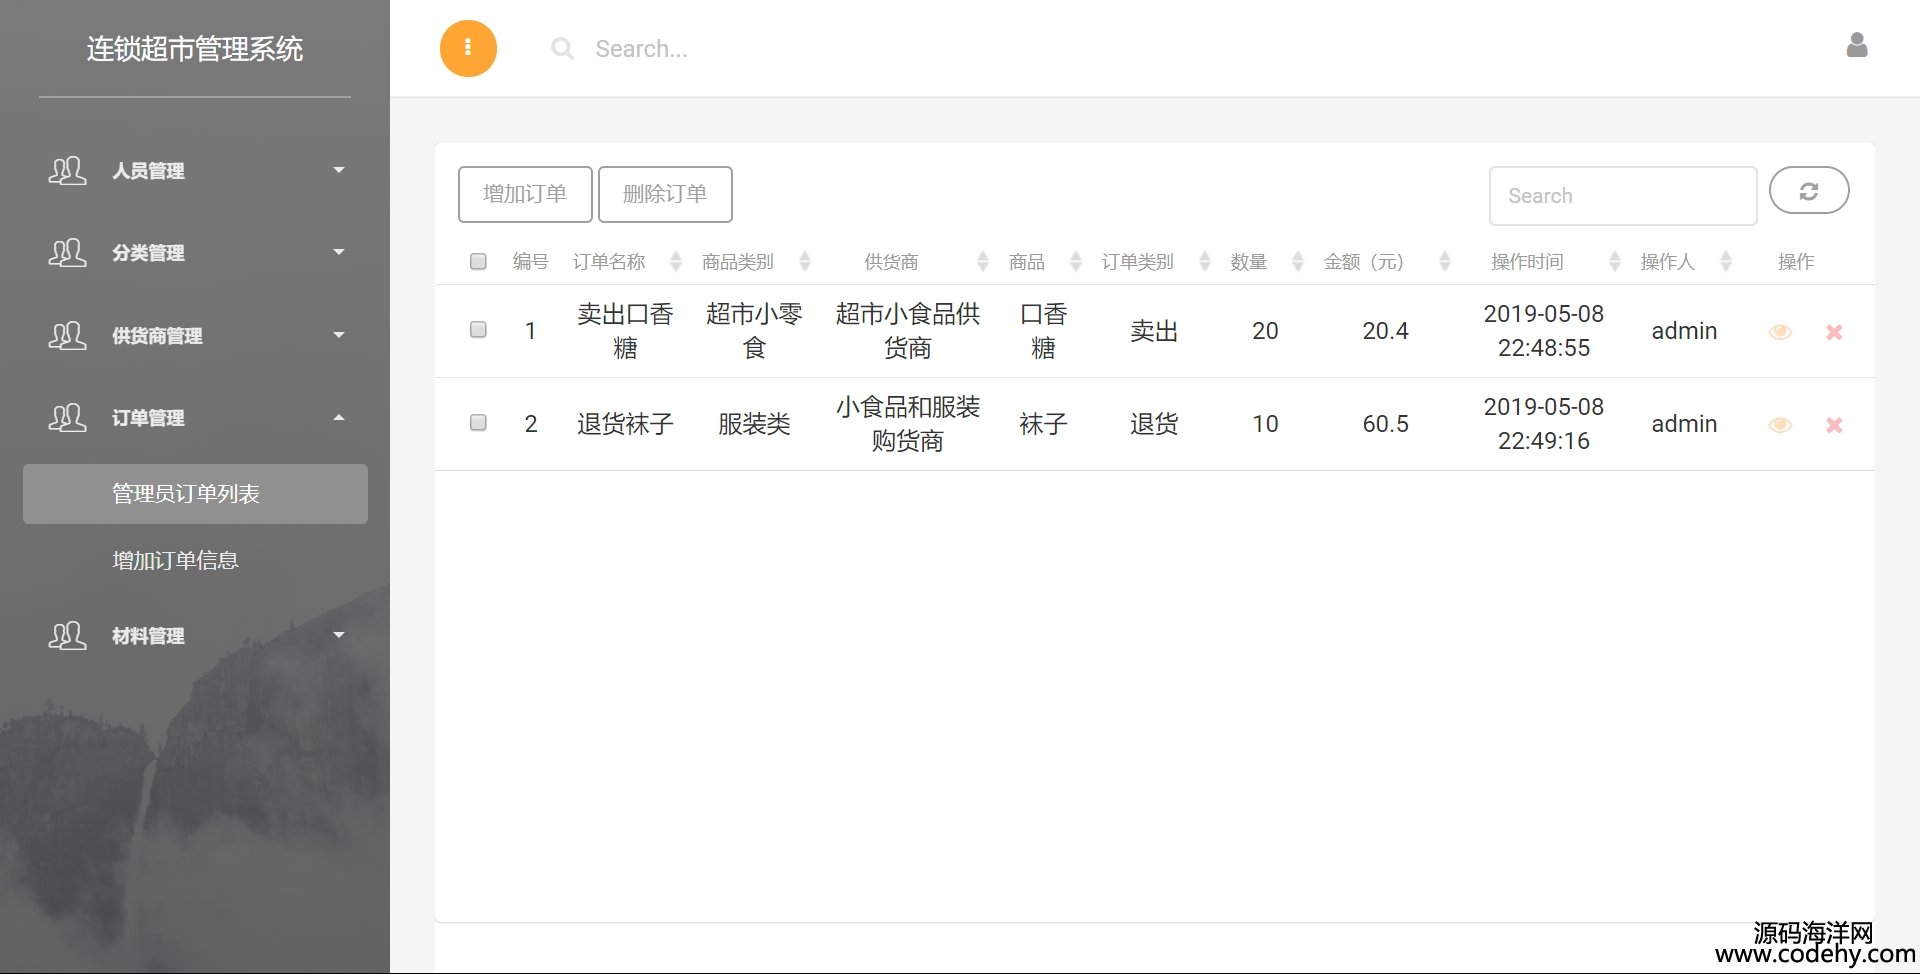Screen dimensions: 1920x974
Task: Open 增加订单信息 in the sidebar
Action: pos(176,561)
